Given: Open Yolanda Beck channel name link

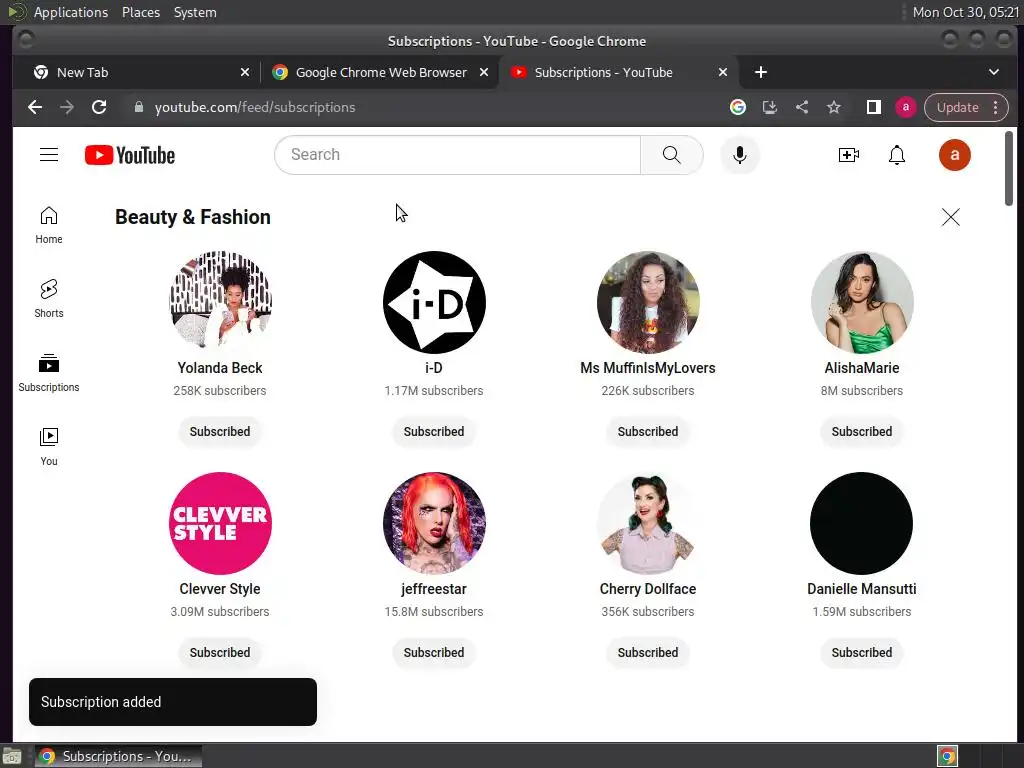Looking at the screenshot, I should [220, 368].
